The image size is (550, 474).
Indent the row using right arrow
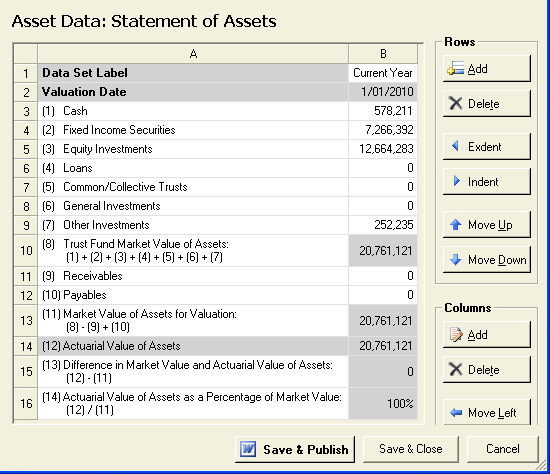point(487,181)
